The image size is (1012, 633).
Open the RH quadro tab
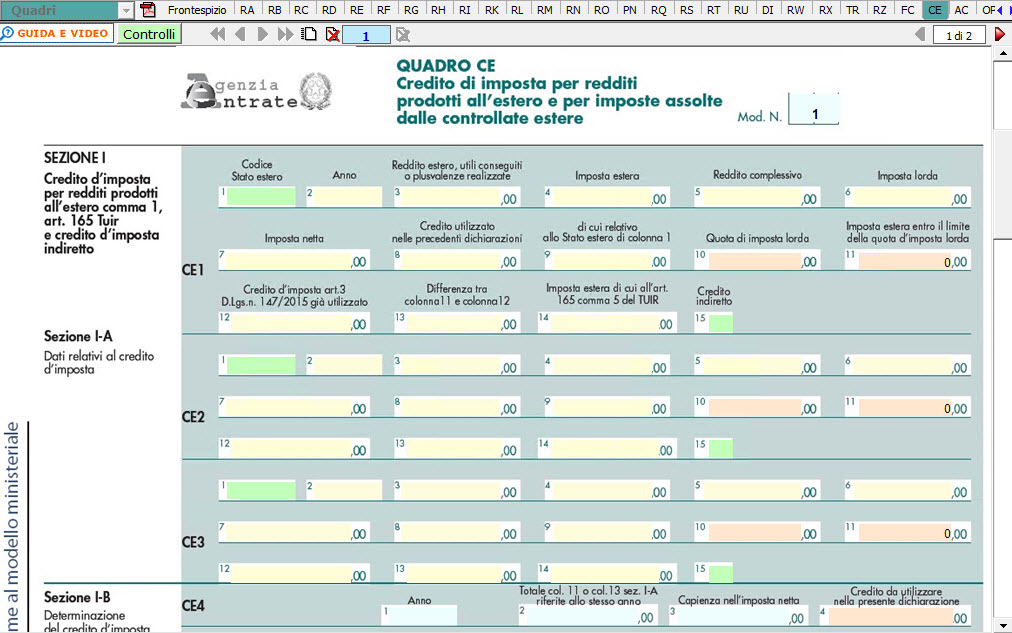[x=438, y=10]
